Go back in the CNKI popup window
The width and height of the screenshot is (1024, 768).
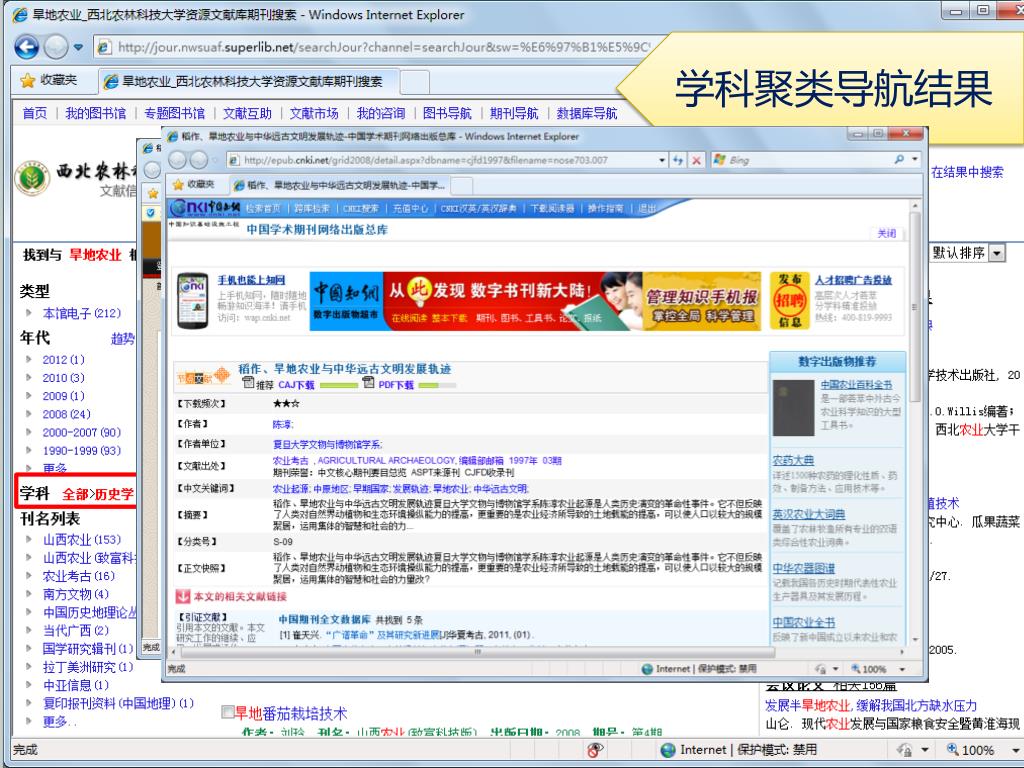pos(178,160)
